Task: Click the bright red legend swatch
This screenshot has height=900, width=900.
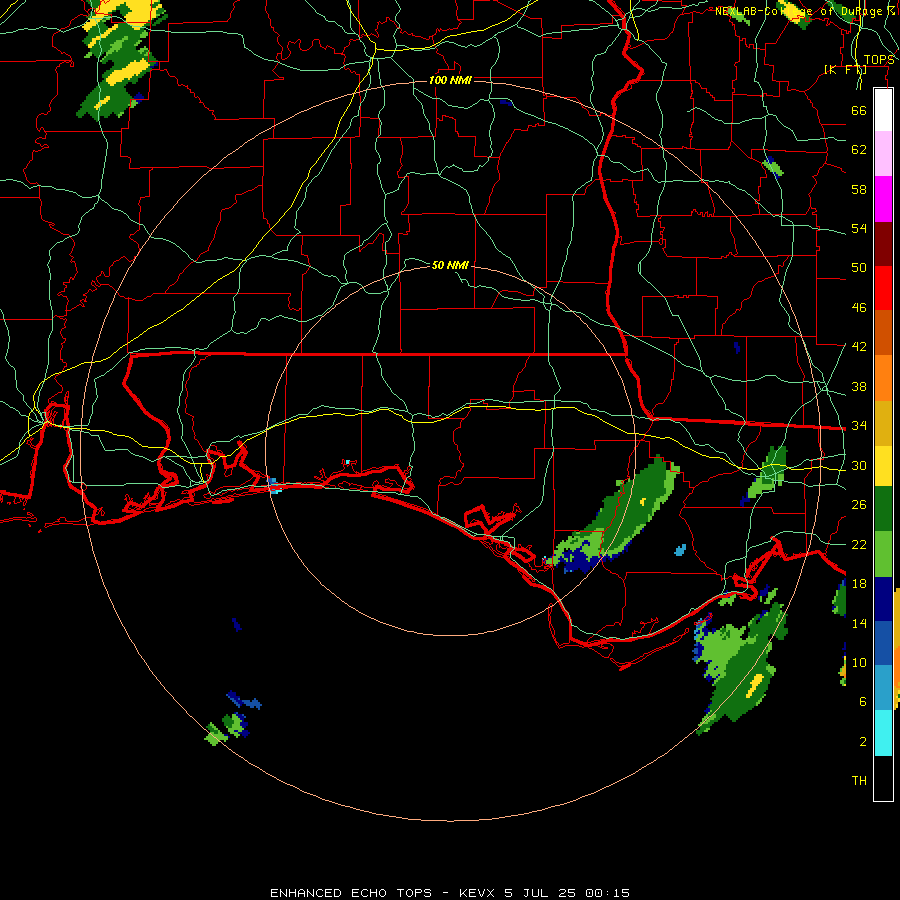Action: (x=883, y=288)
